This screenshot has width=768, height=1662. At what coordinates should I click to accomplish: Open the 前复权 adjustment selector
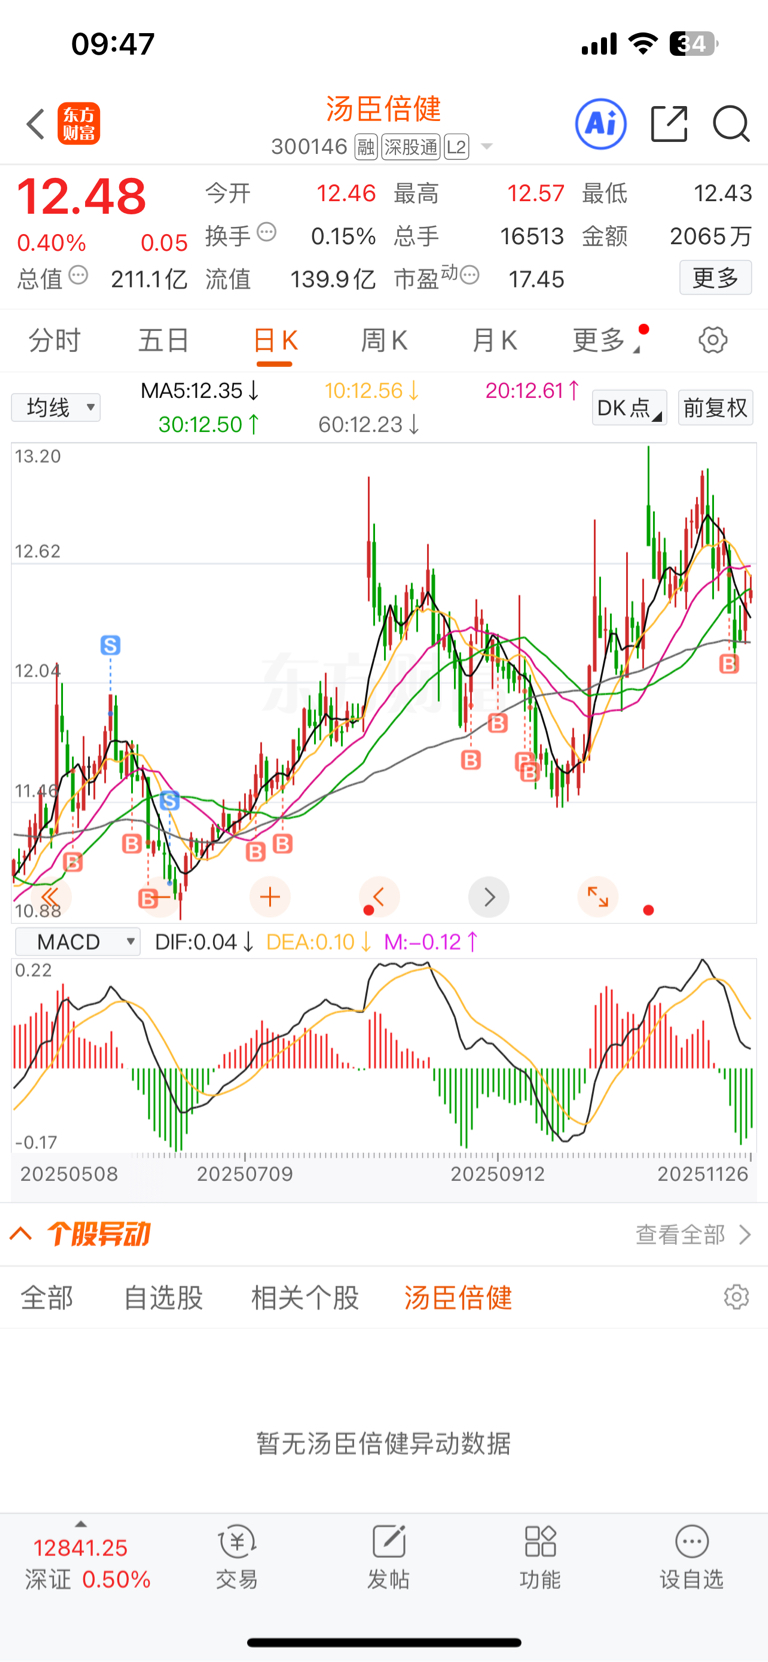pyautogui.click(x=716, y=408)
